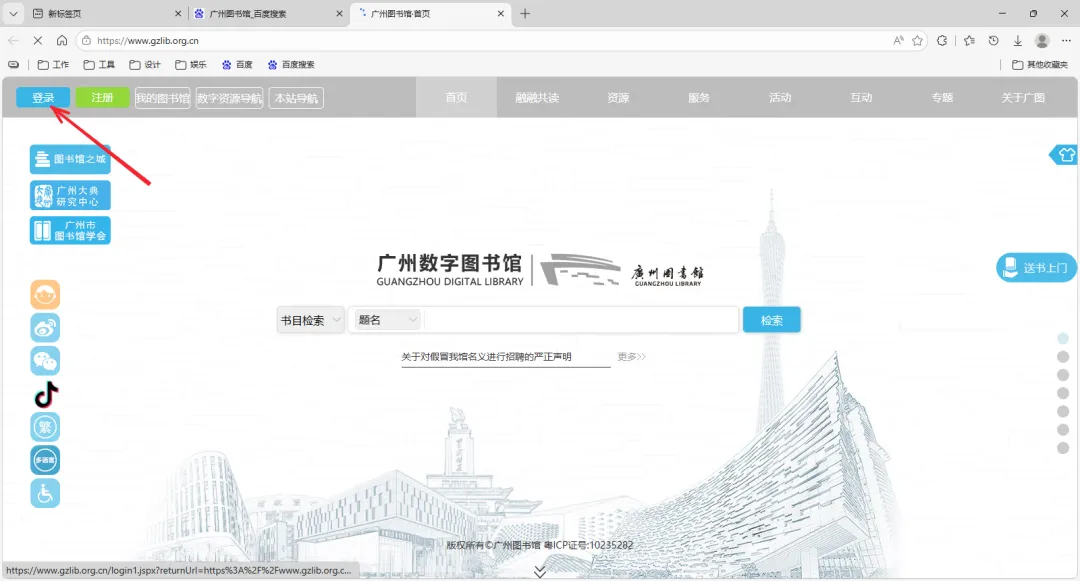The width and height of the screenshot is (1080, 581).
Task: Open the browser history icon
Action: click(993, 41)
